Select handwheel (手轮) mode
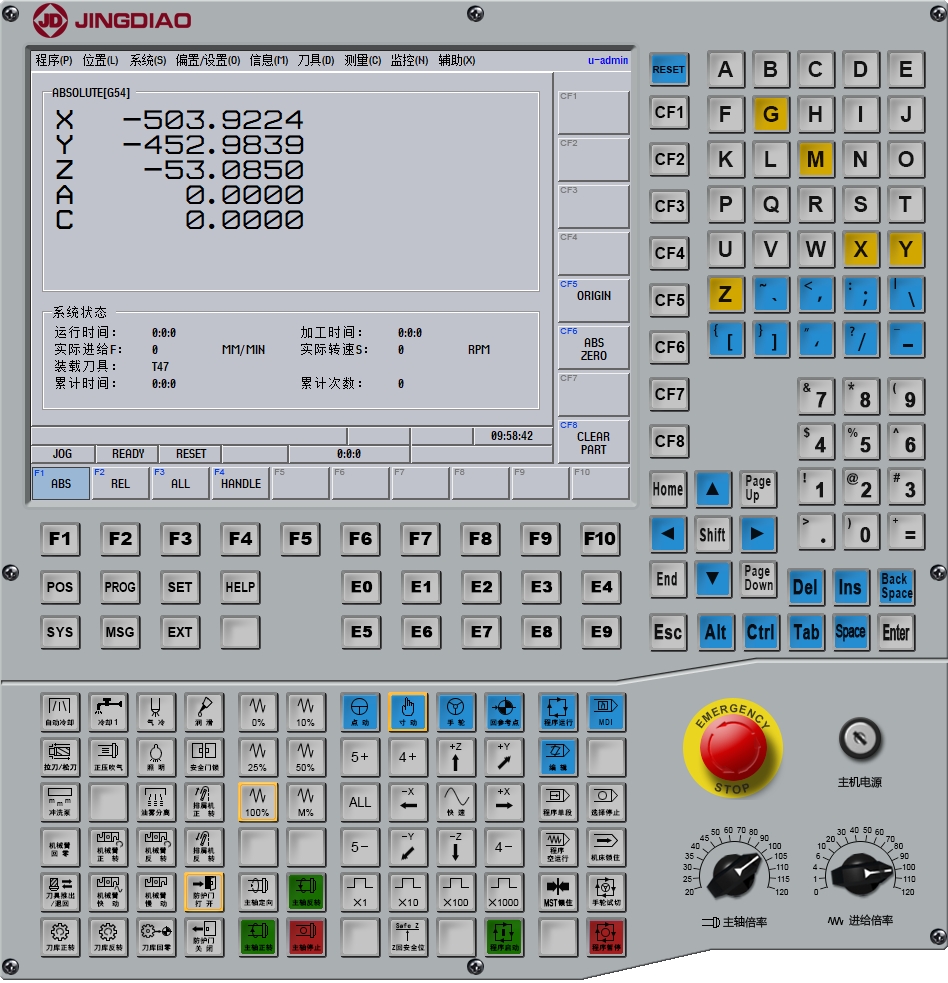The width and height of the screenshot is (948, 983). point(456,711)
